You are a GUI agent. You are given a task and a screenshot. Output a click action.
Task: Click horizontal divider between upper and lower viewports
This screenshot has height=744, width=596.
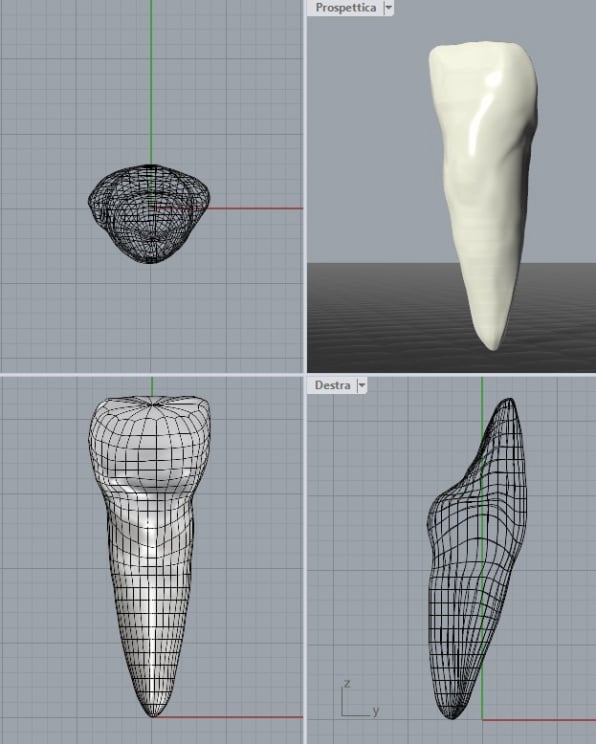[x=298, y=374]
